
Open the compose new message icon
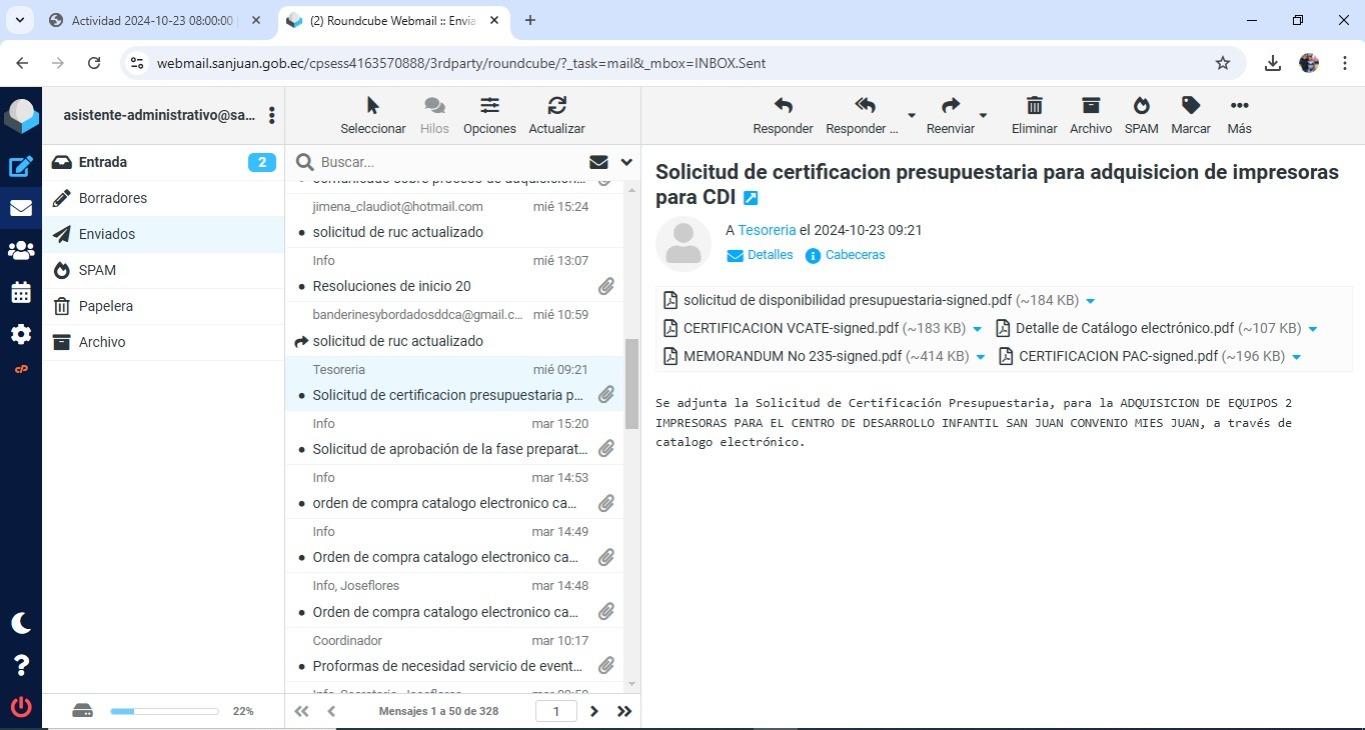pos(21,167)
